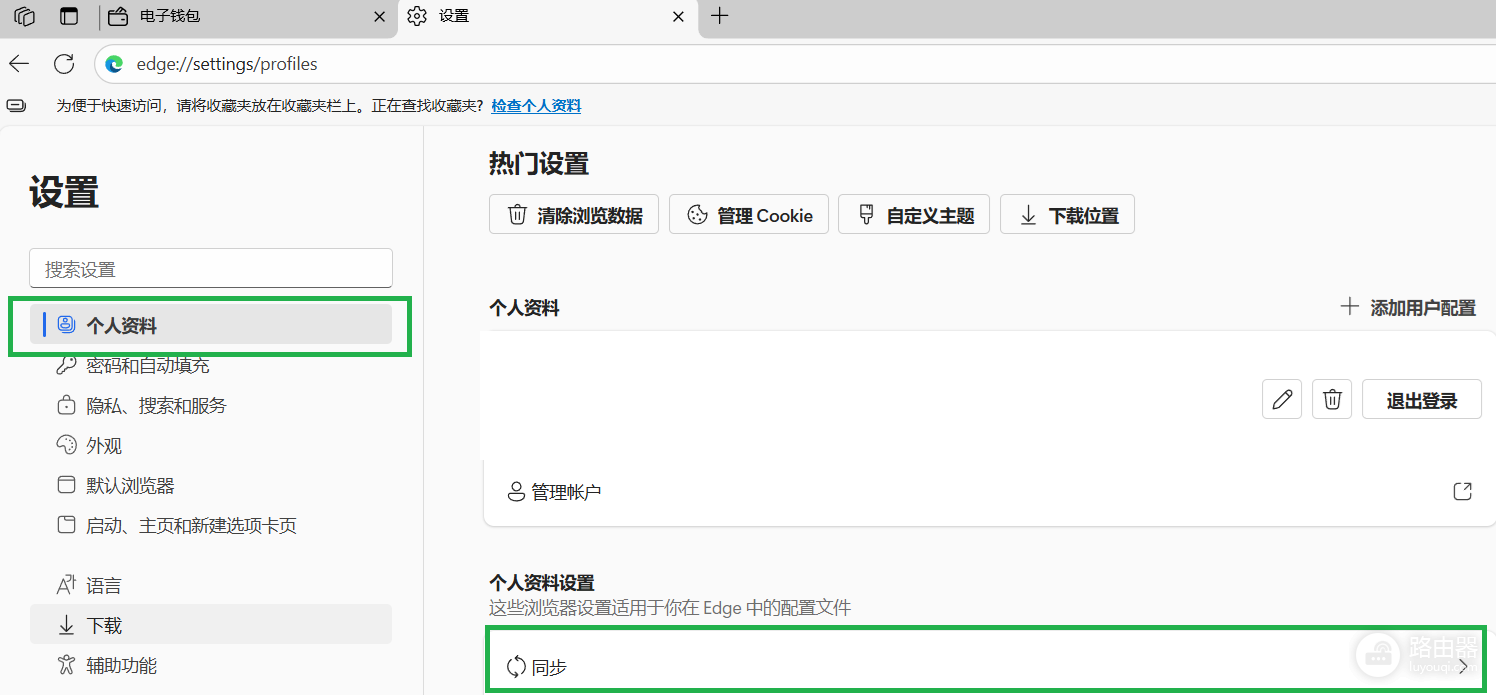Click the palette icon beside 外观
Viewport: 1496px width, 695px height.
tap(66, 445)
